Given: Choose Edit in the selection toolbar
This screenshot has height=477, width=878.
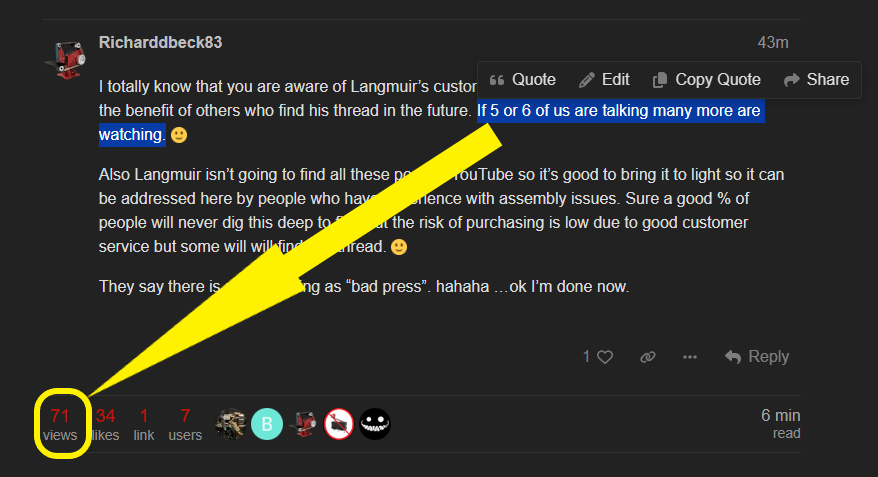Looking at the screenshot, I should [604, 80].
